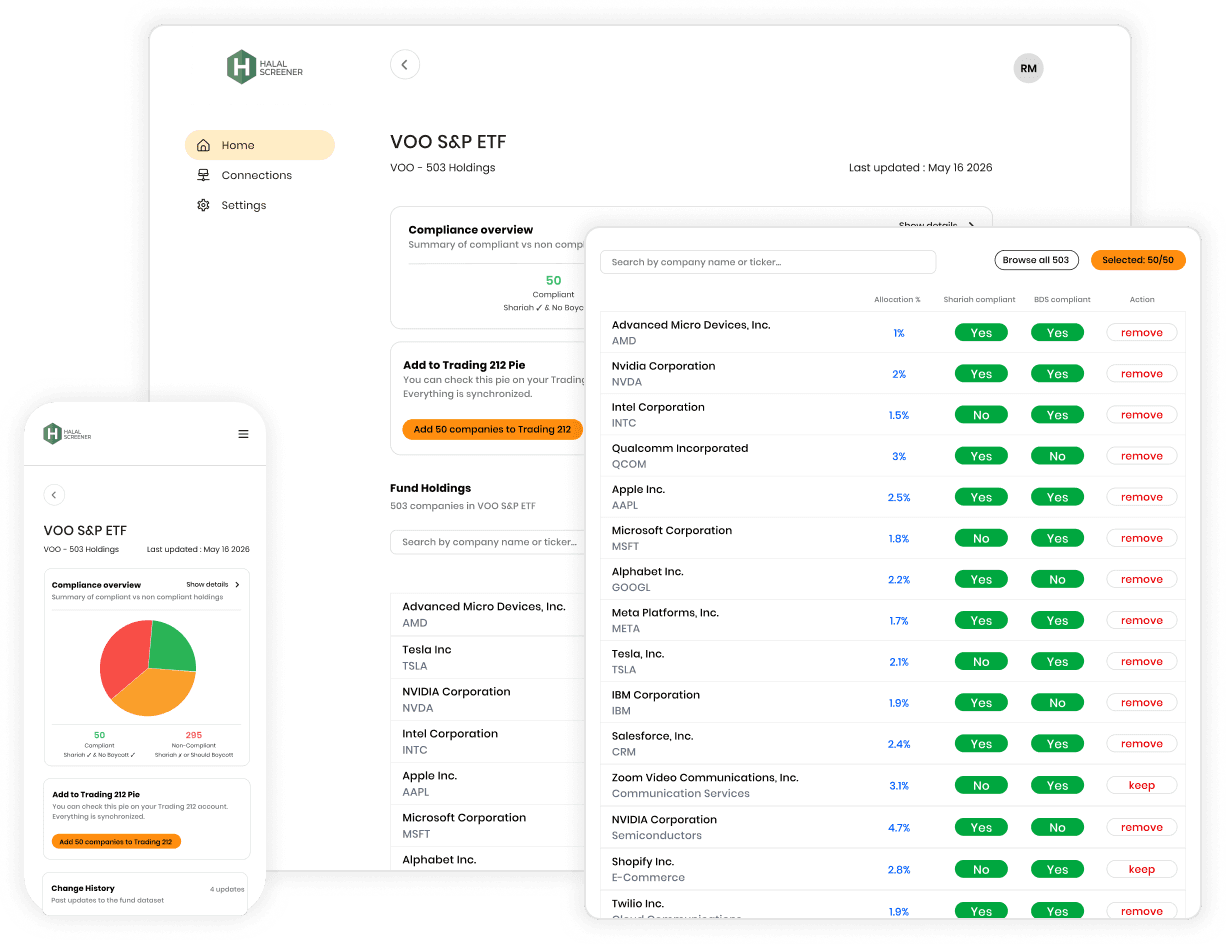Remove Advanced Micro Devices from selection

tap(1141, 333)
